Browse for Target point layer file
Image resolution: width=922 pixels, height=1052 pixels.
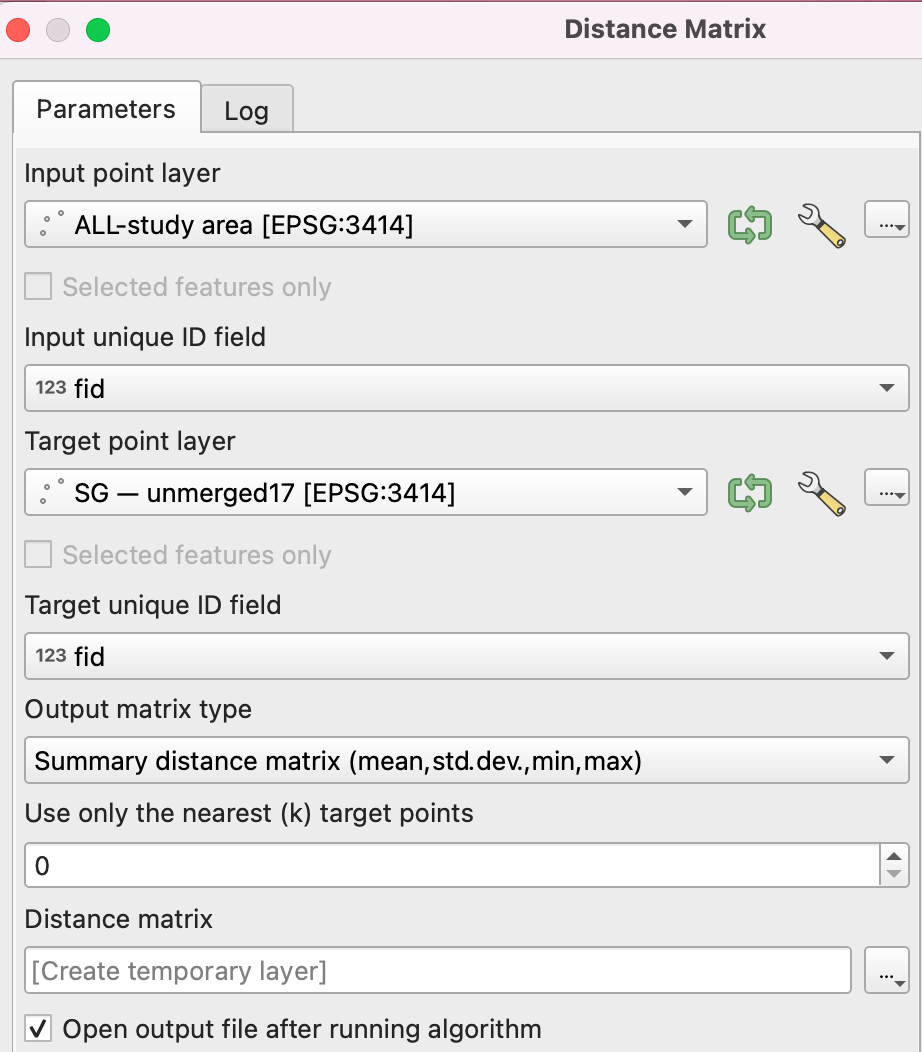[x=886, y=492]
